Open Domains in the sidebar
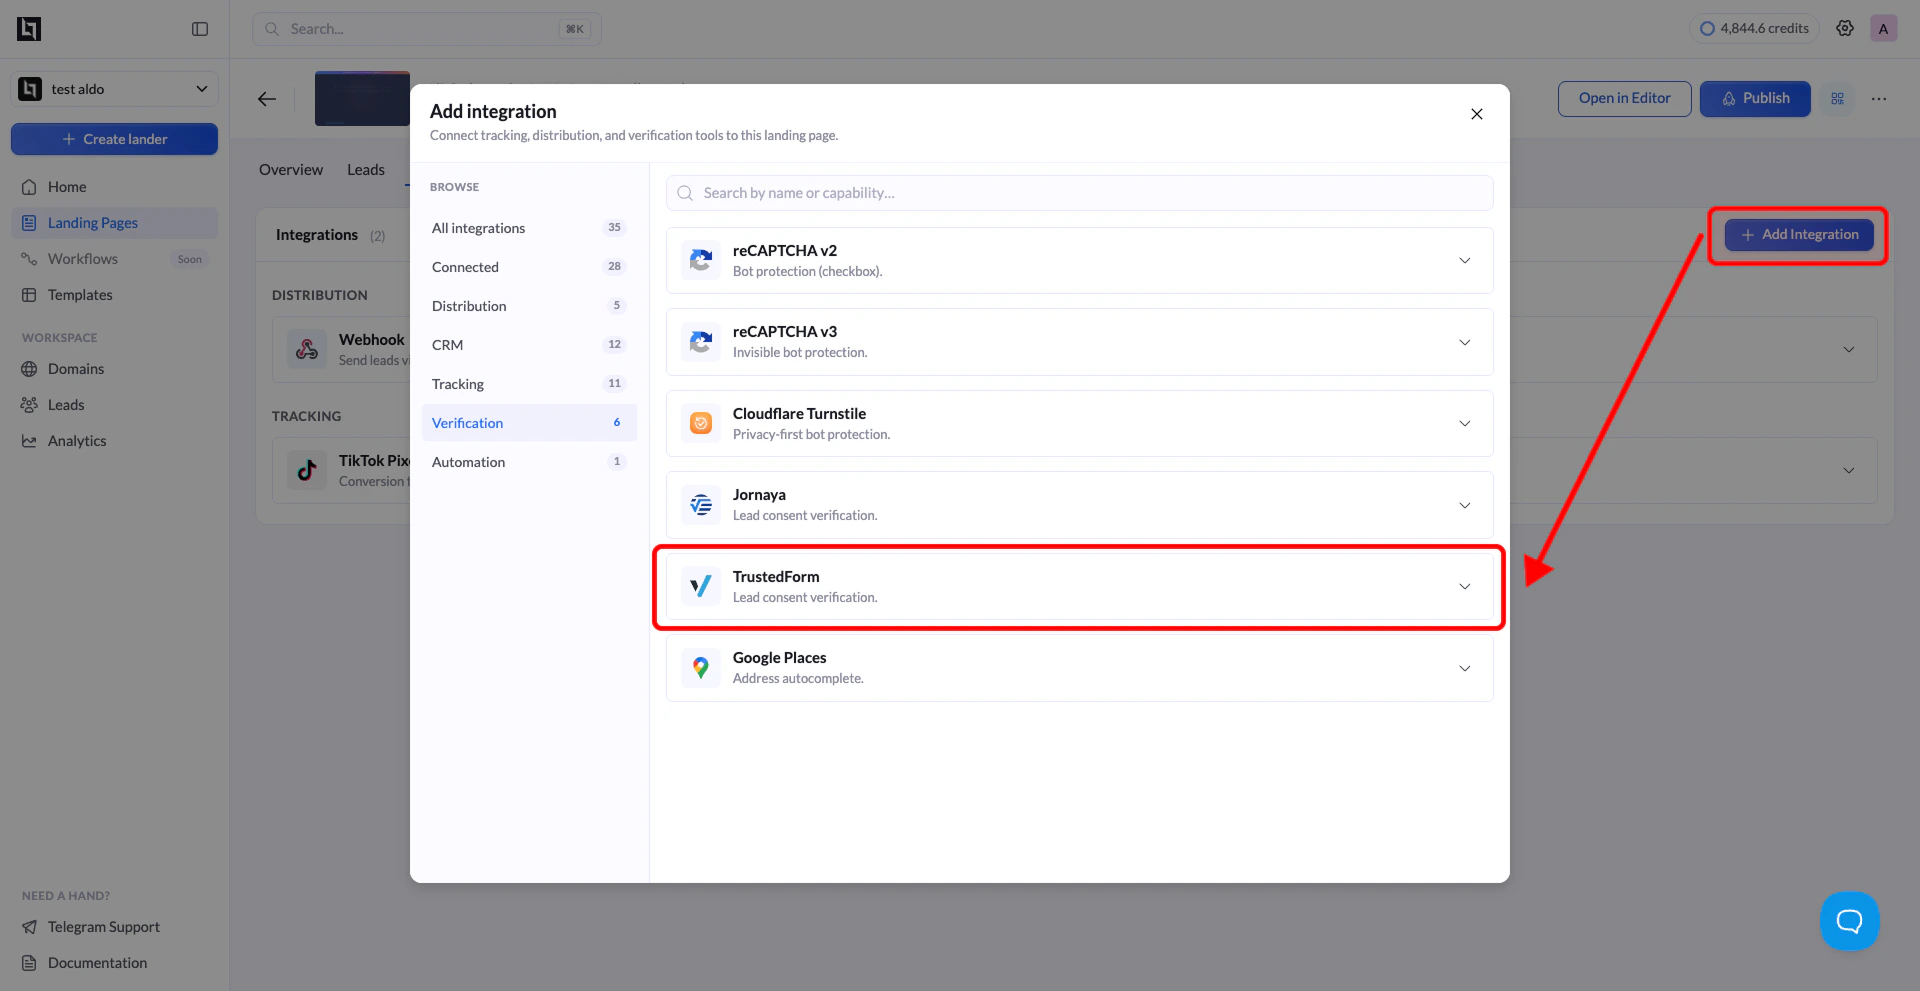Viewport: 1920px width, 991px height. tap(115, 369)
